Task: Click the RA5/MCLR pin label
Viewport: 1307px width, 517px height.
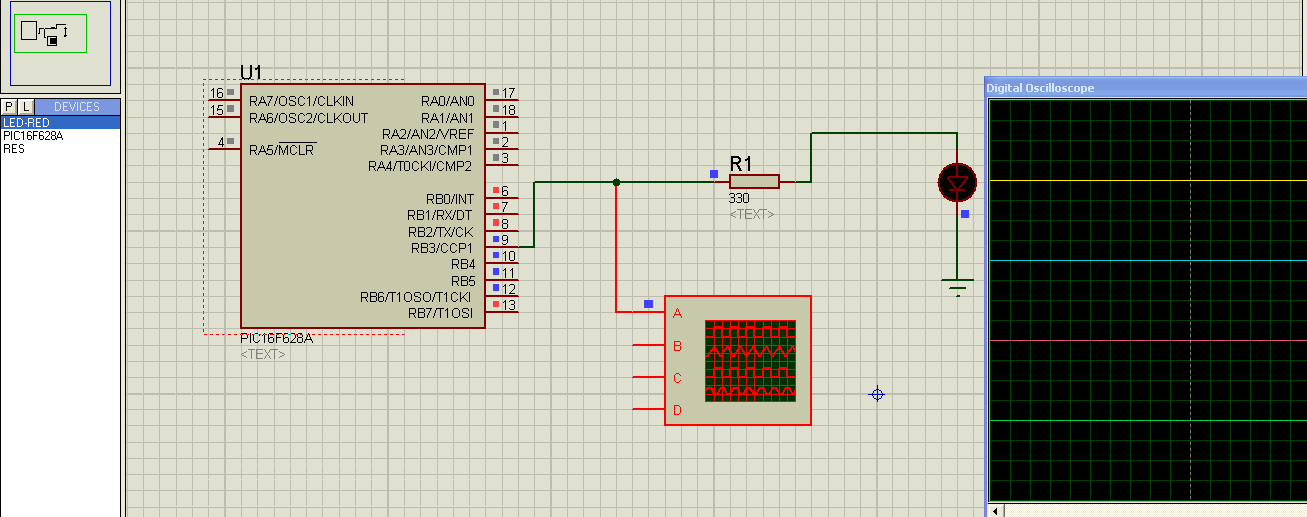Action: click(282, 150)
